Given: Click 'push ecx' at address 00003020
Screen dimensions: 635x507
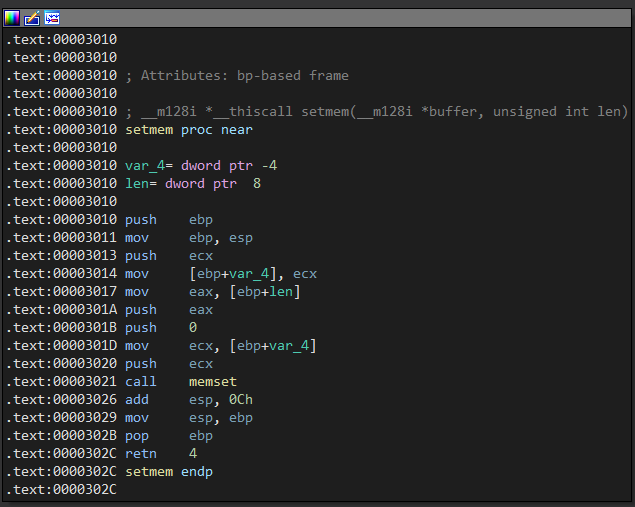Looking at the screenshot, I should point(169,364).
